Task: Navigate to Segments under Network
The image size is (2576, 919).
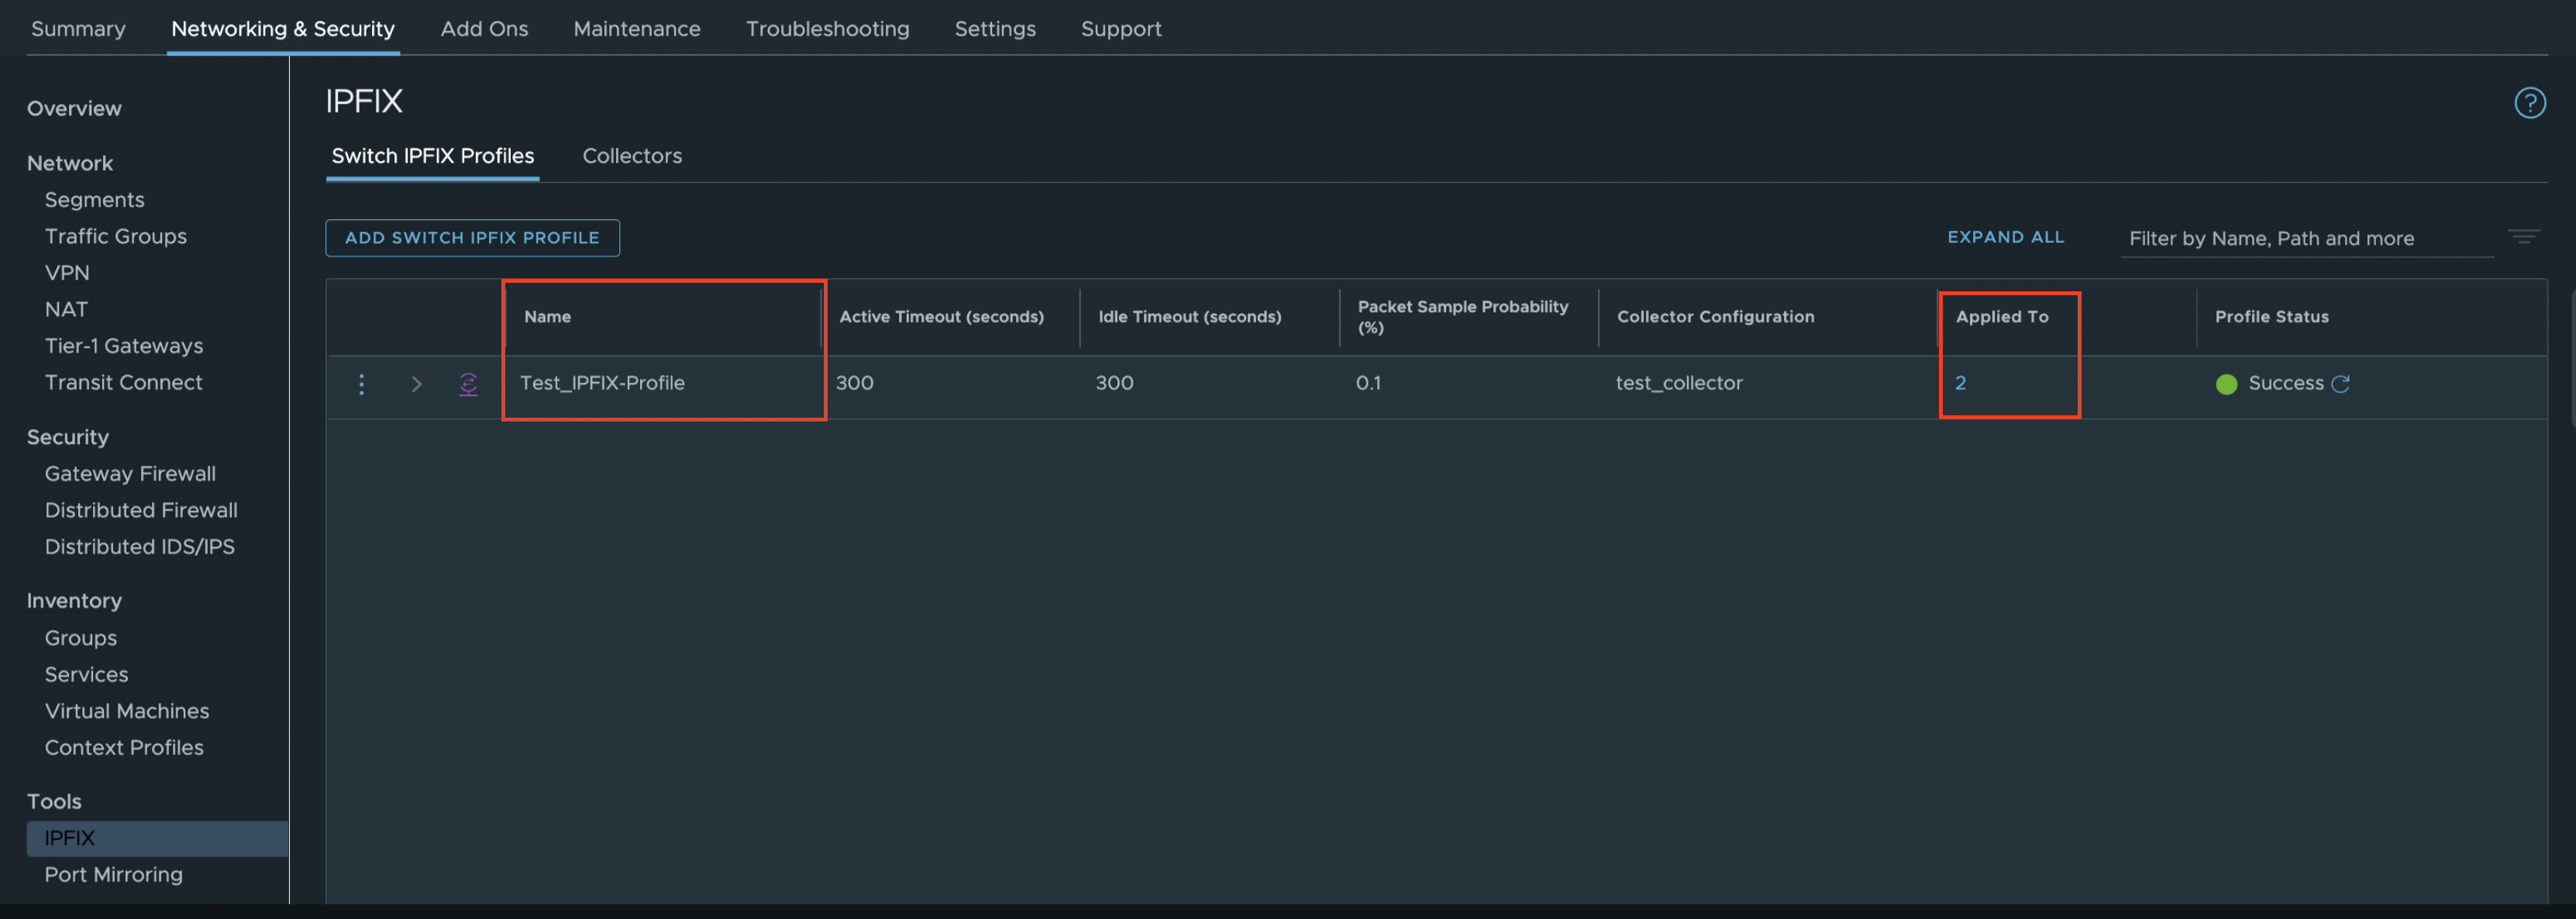Action: pos(94,199)
